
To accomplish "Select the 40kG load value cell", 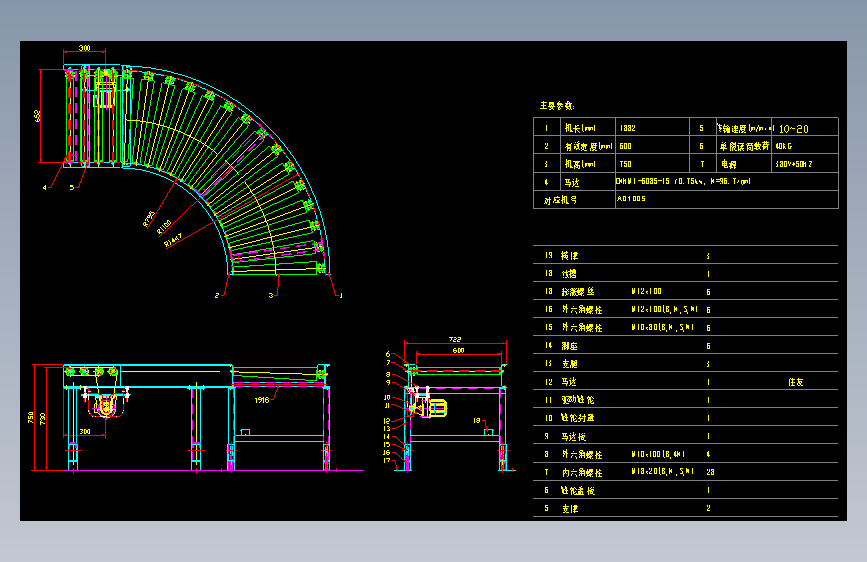I will tap(784, 146).
